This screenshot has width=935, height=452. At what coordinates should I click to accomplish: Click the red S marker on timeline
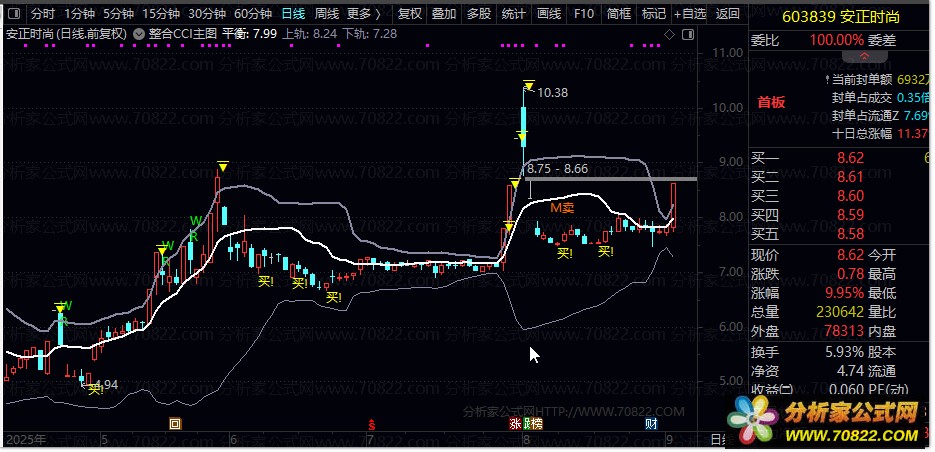click(x=371, y=425)
